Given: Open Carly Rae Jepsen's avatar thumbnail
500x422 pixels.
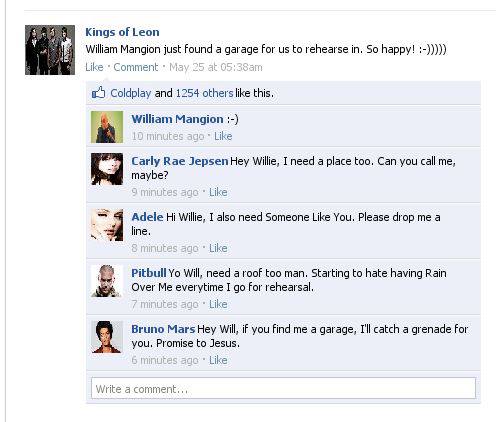Looking at the screenshot, I should [107, 169].
